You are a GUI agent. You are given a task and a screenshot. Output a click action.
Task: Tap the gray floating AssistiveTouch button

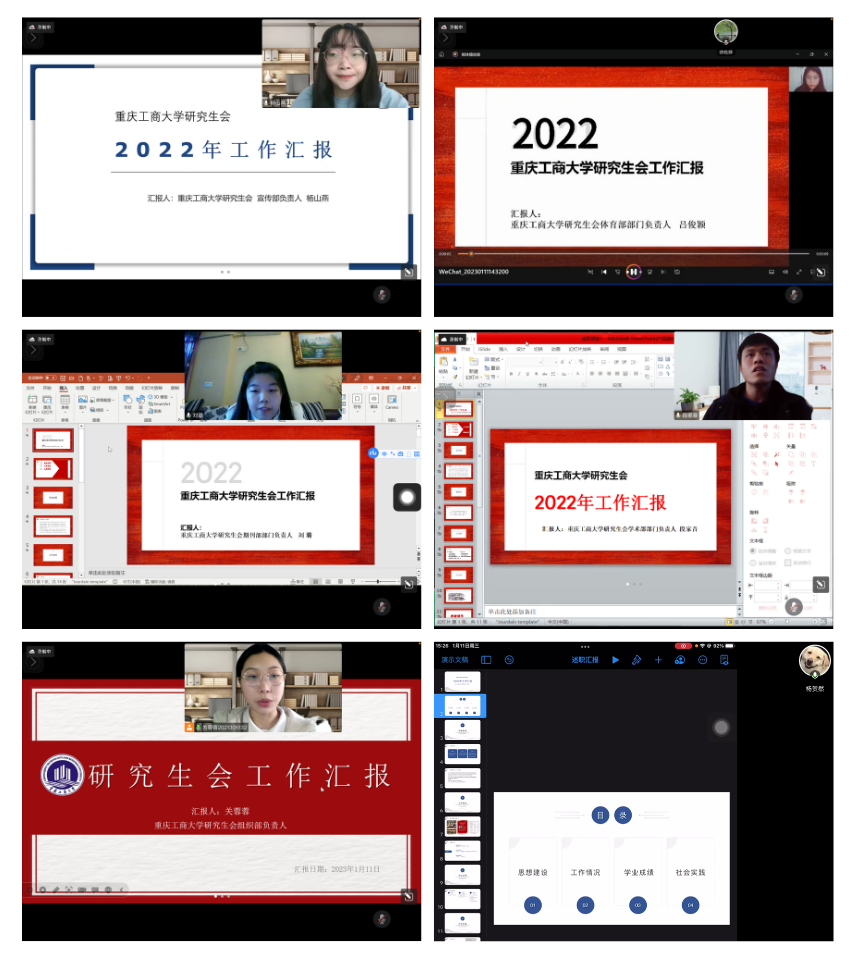721,727
